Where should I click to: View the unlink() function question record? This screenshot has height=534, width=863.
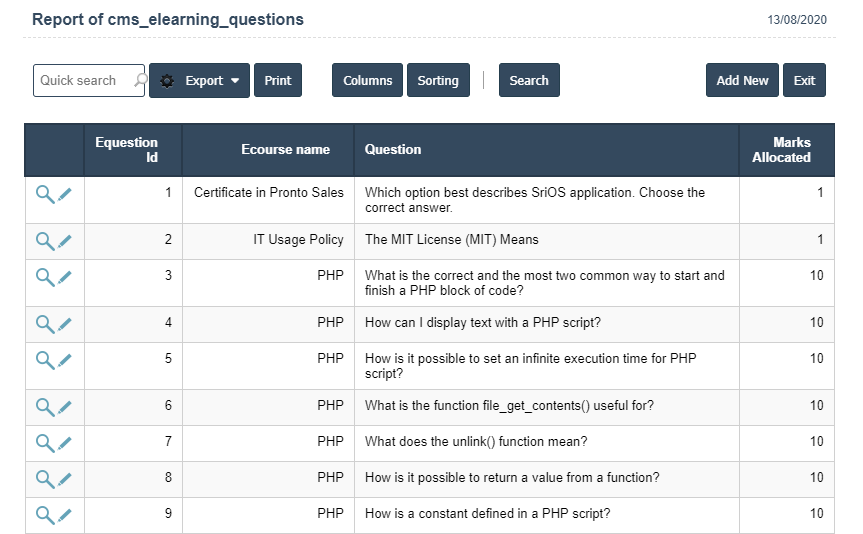(45, 443)
